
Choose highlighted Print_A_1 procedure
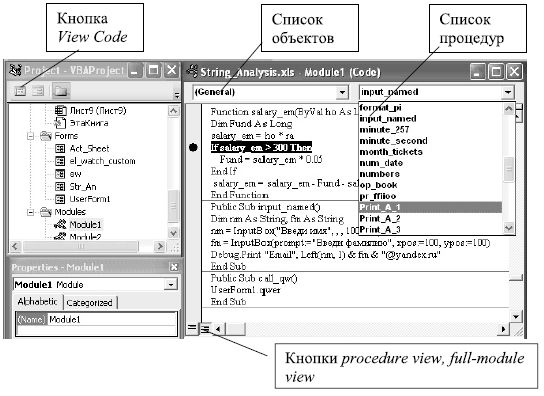pos(431,207)
